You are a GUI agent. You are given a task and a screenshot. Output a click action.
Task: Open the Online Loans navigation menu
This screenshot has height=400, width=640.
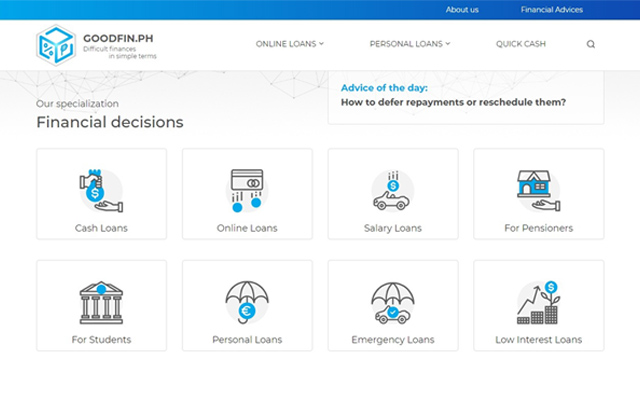point(290,44)
